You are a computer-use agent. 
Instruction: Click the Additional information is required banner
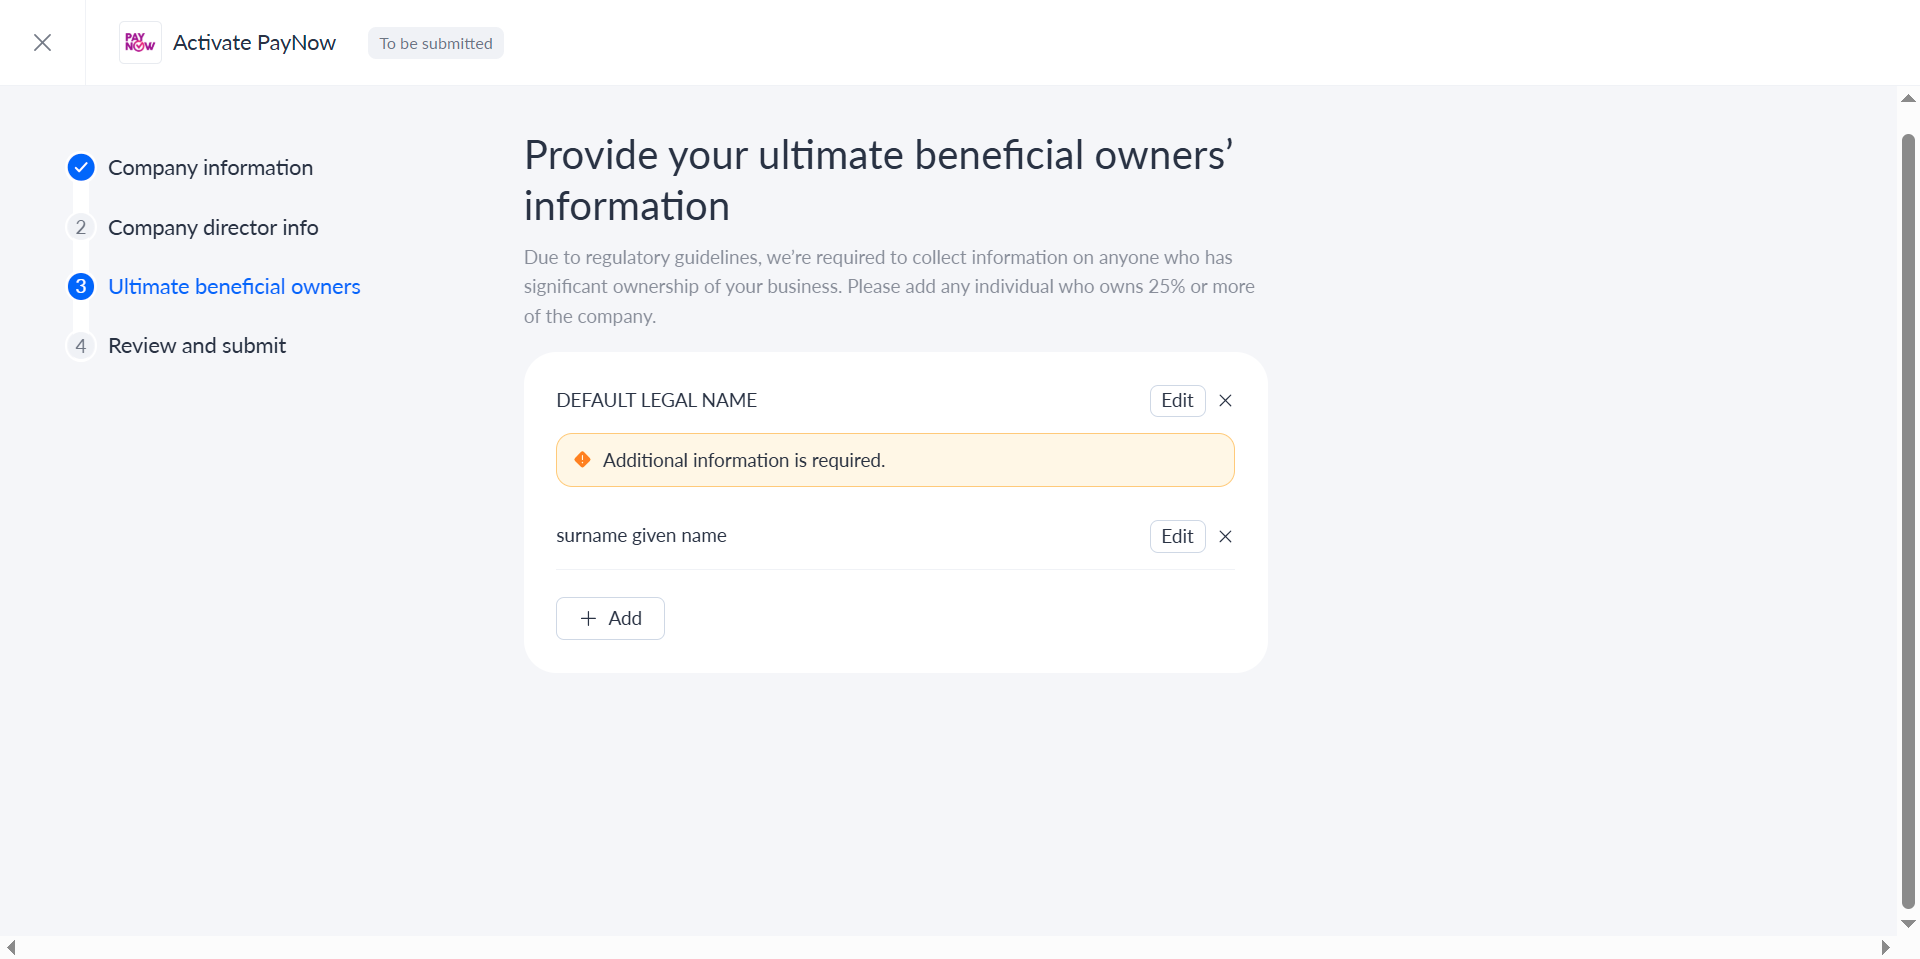[895, 460]
